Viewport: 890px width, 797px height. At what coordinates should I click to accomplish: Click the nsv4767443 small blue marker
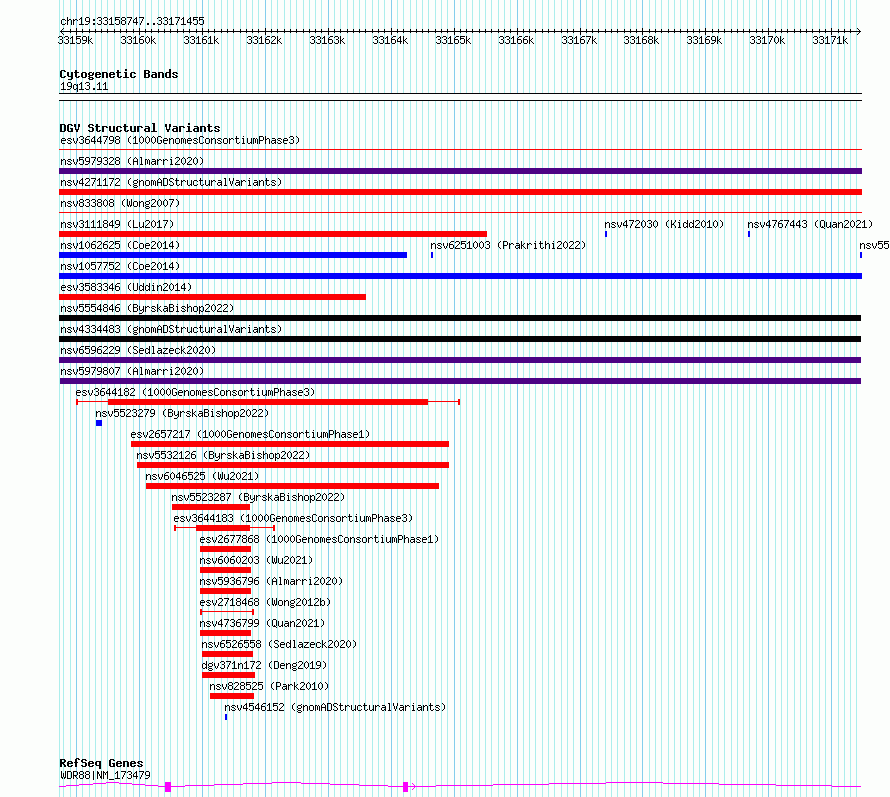click(x=749, y=234)
